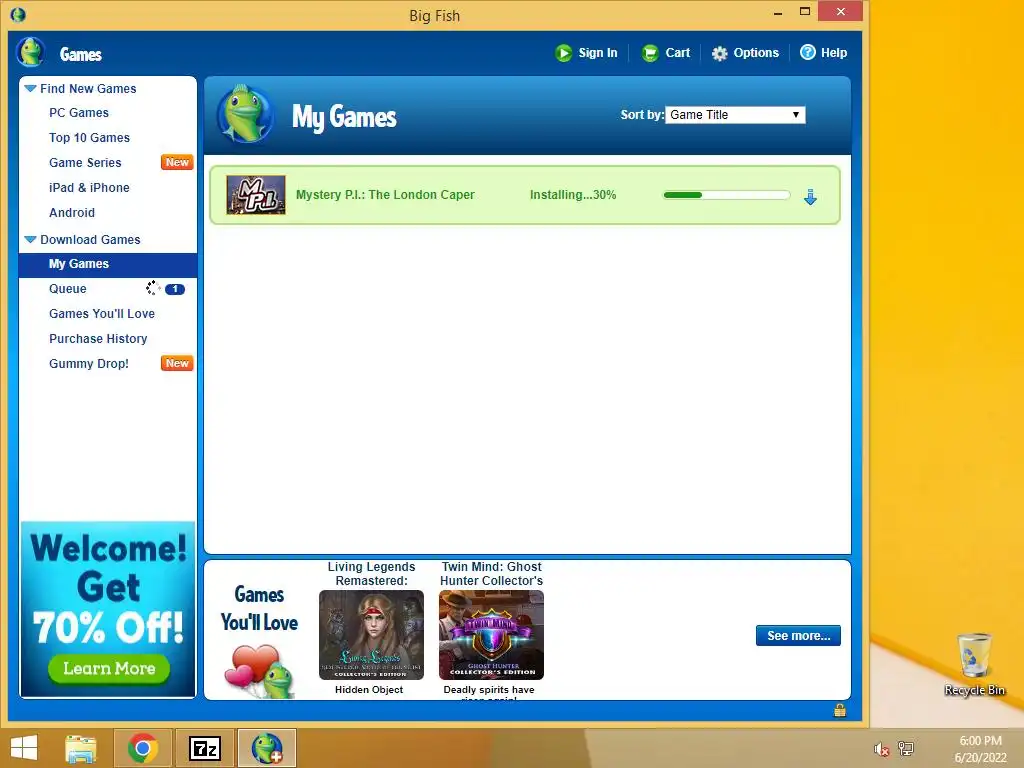Image resolution: width=1024 pixels, height=768 pixels.
Task: Click the Big Fish title bar icon
Action: pyautogui.click(x=18, y=14)
